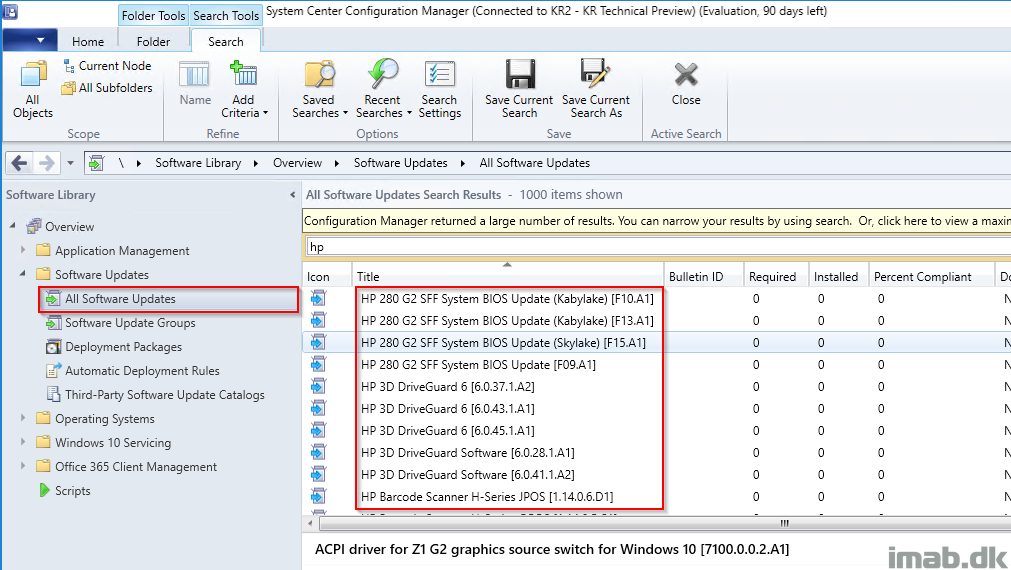Collapse the Overview tree node
This screenshot has width=1011, height=570.
(x=13, y=226)
